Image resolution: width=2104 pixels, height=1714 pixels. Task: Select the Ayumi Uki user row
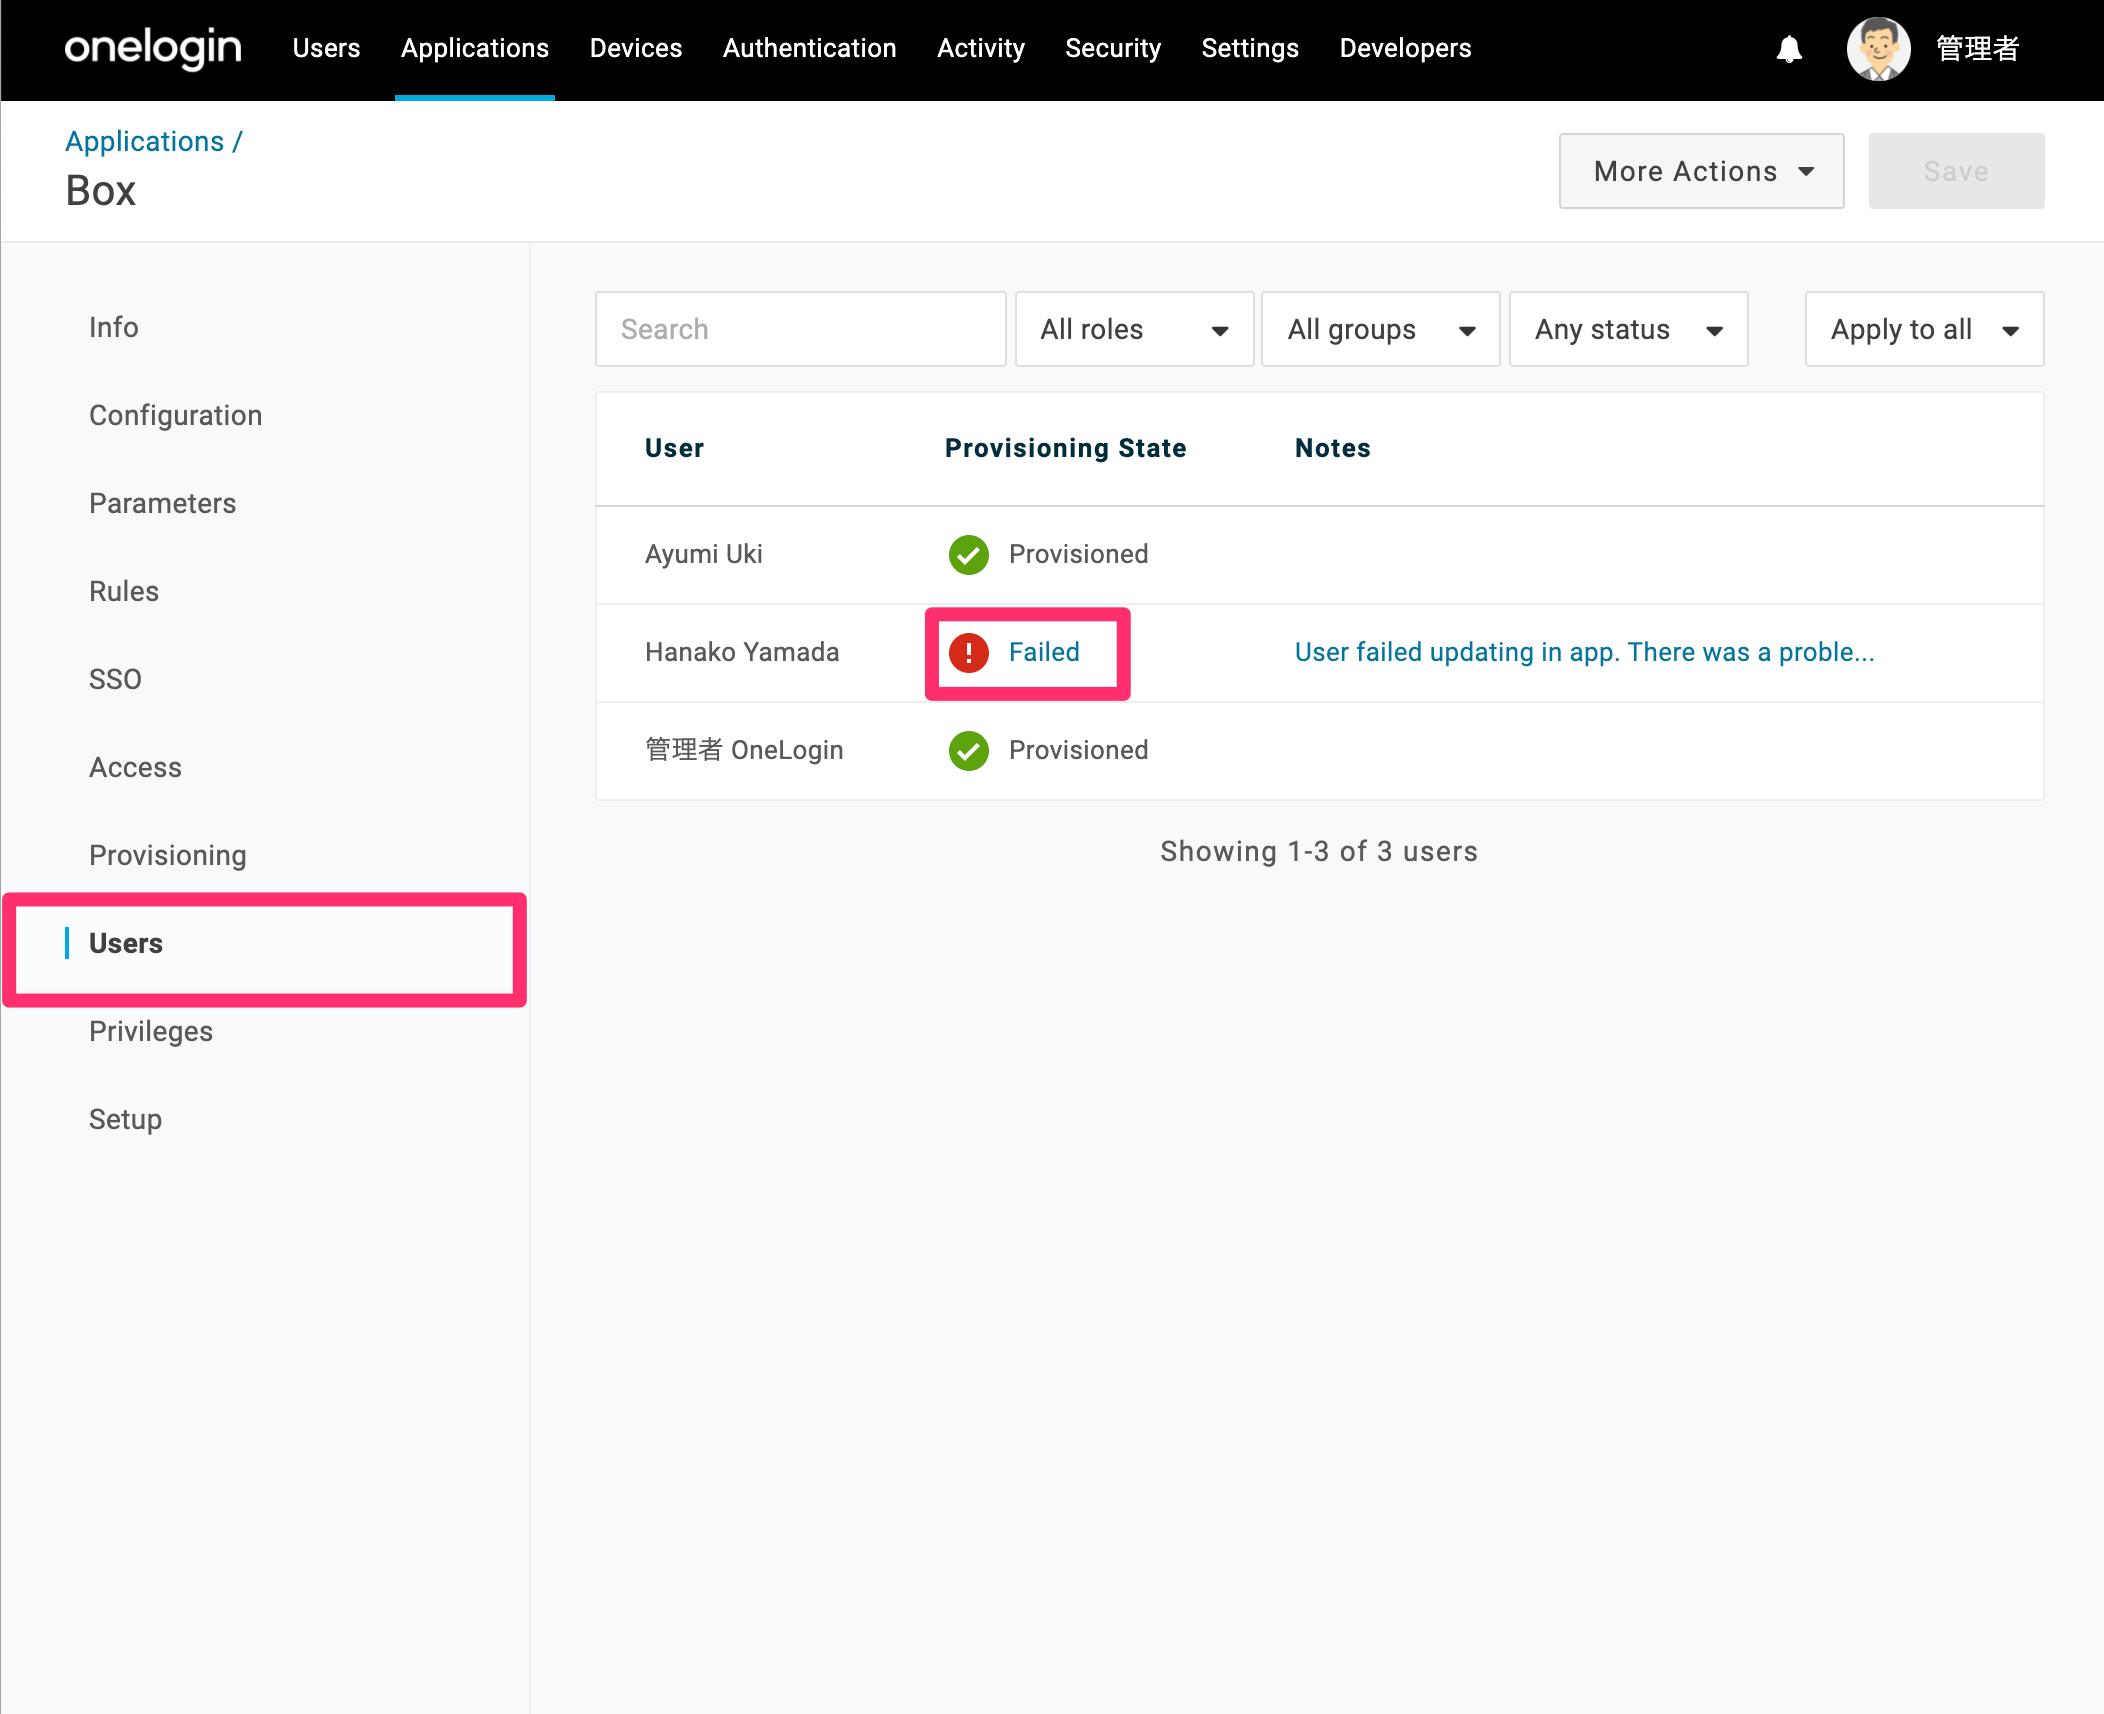(1319, 555)
